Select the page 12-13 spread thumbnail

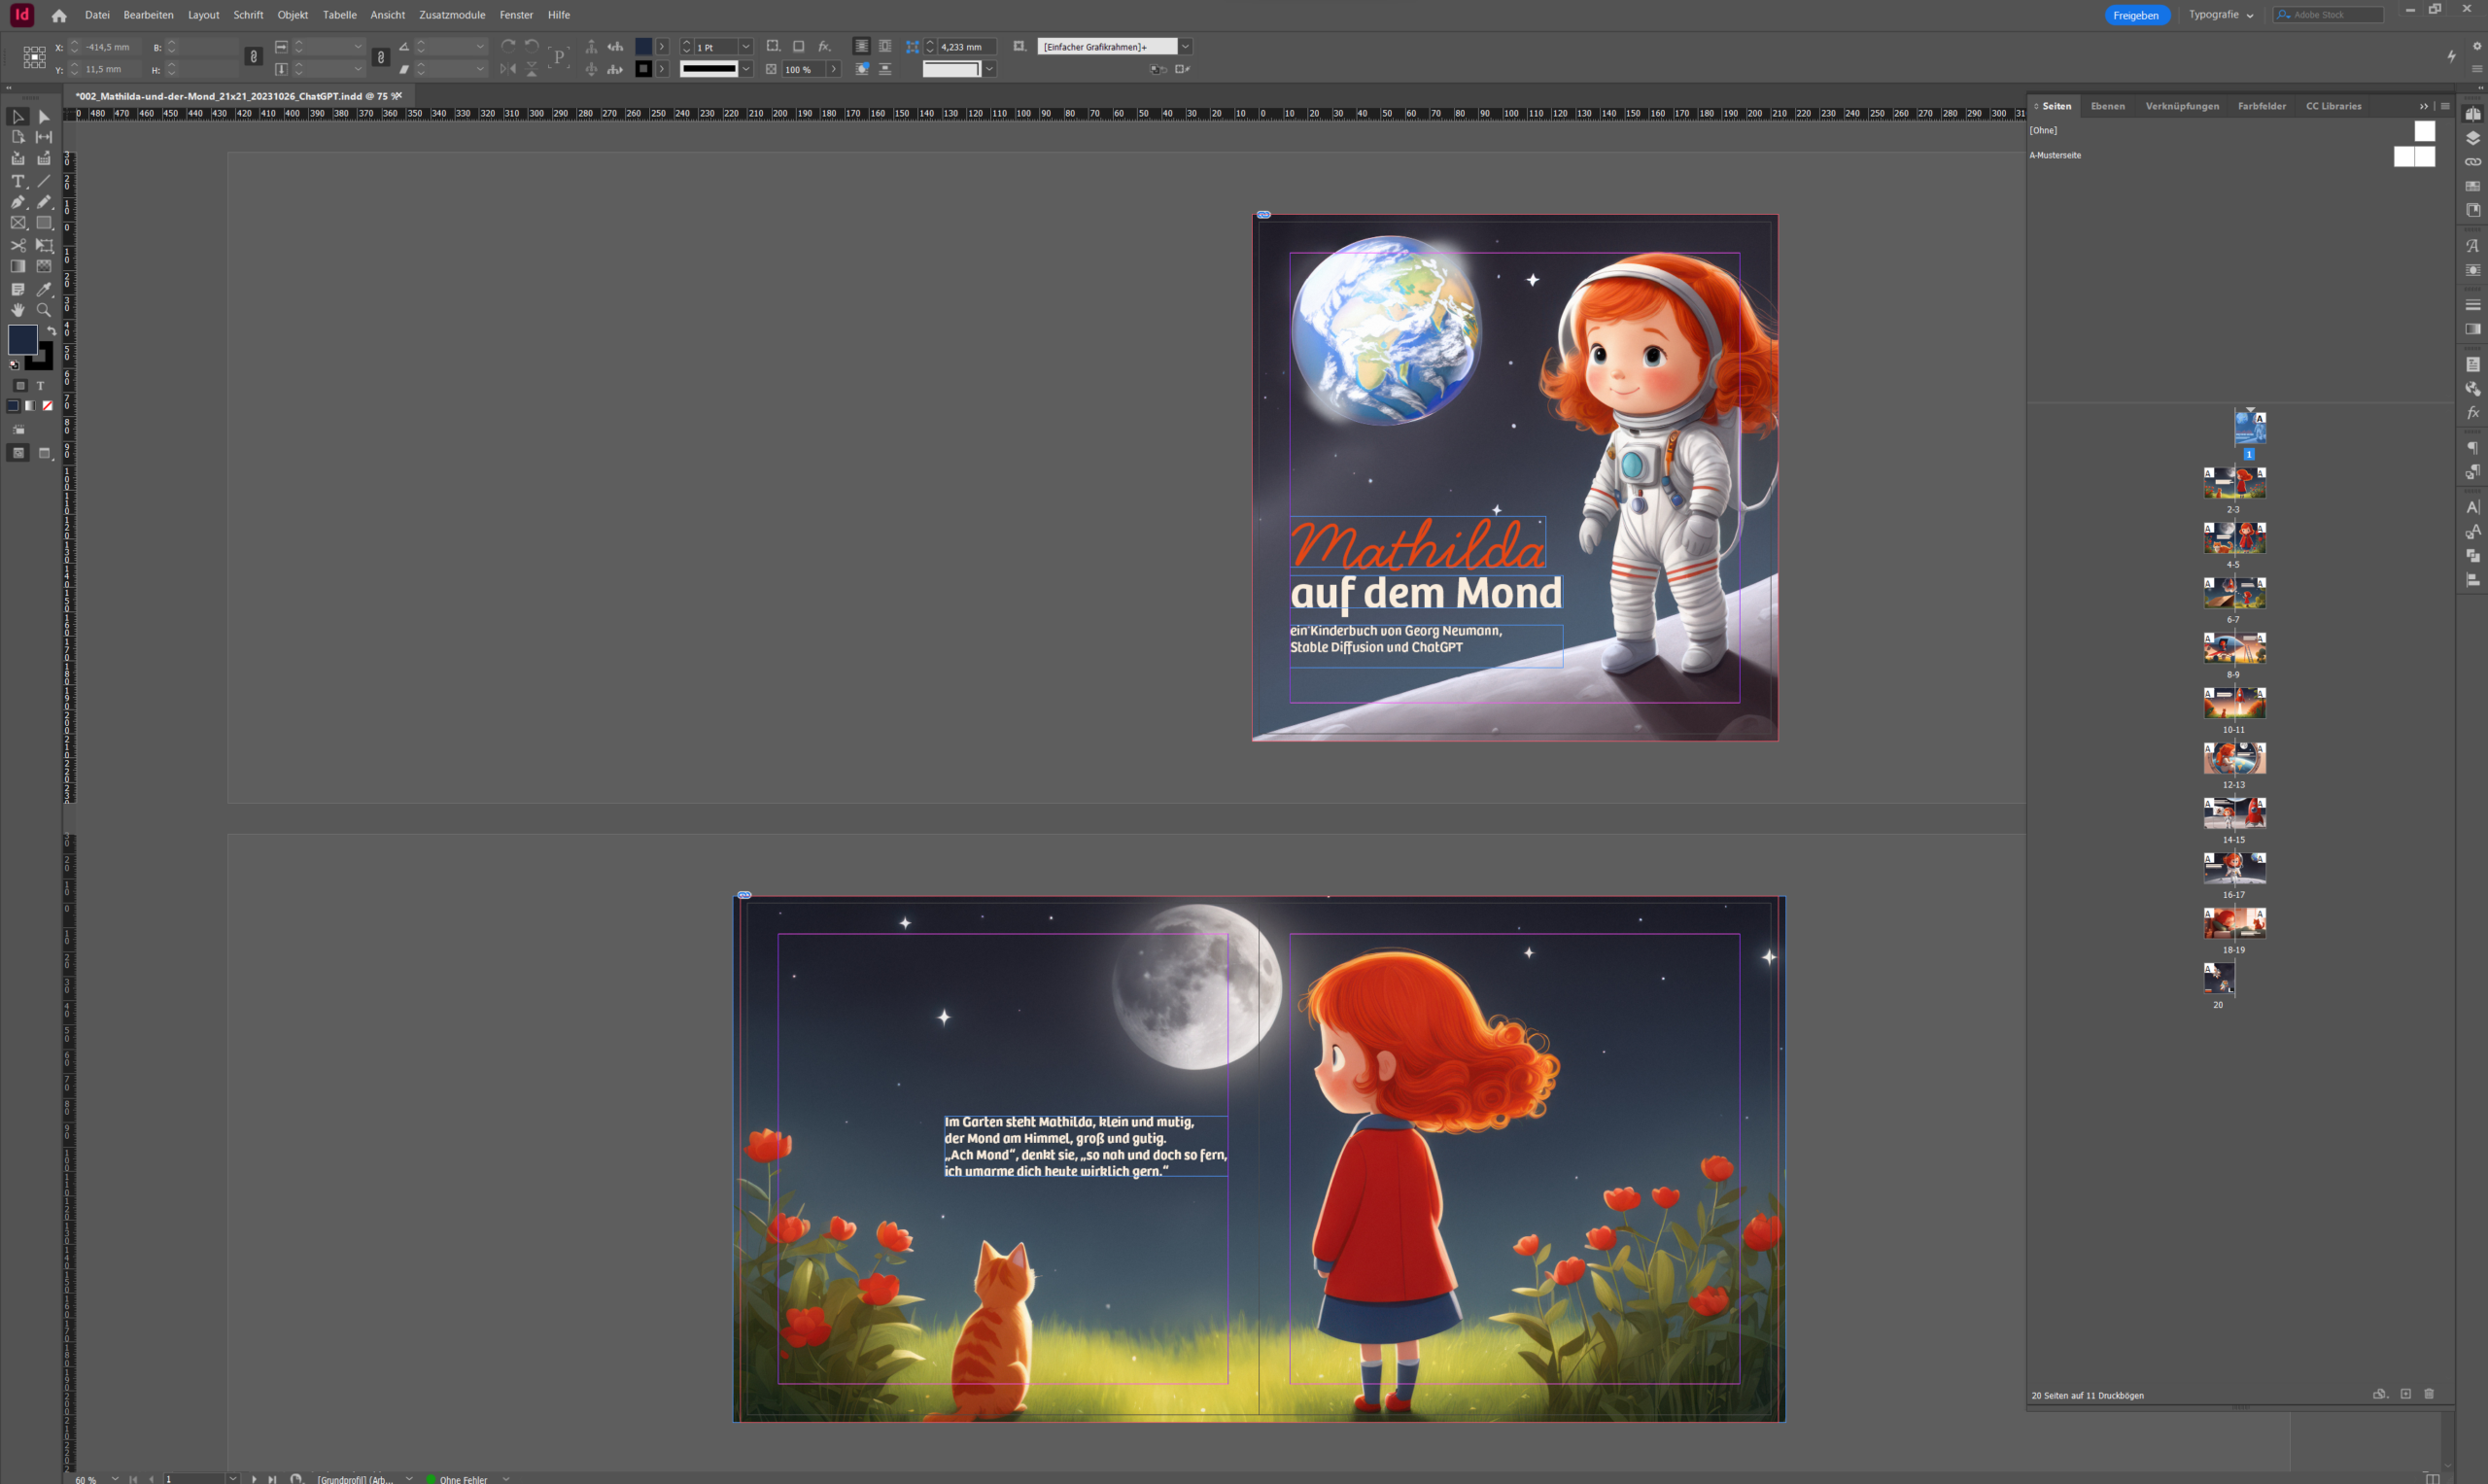2234,758
